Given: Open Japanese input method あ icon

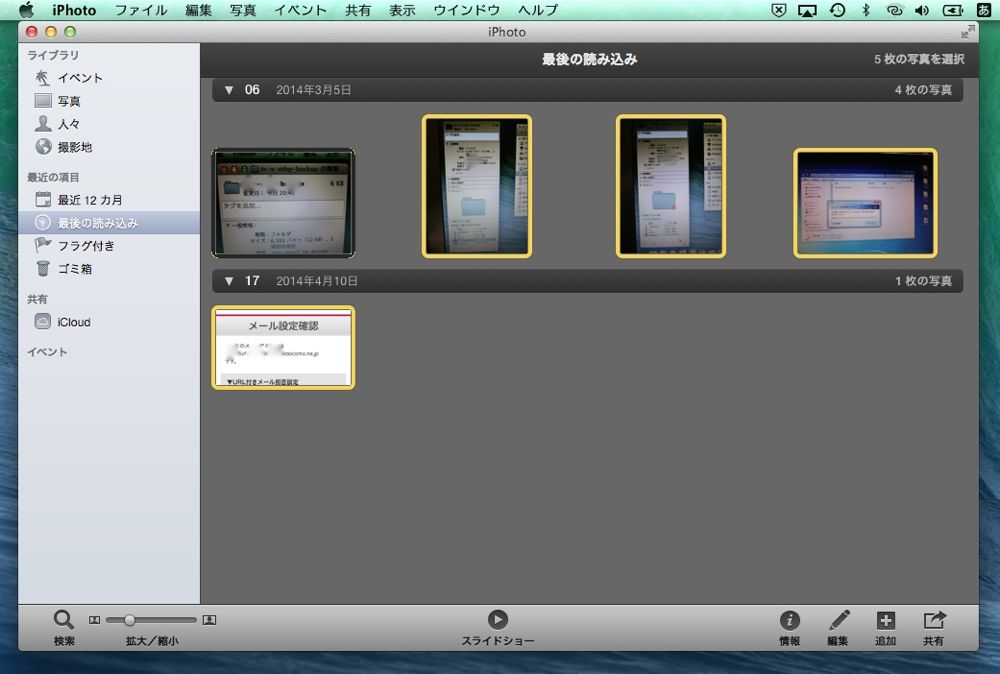Looking at the screenshot, I should [x=984, y=10].
